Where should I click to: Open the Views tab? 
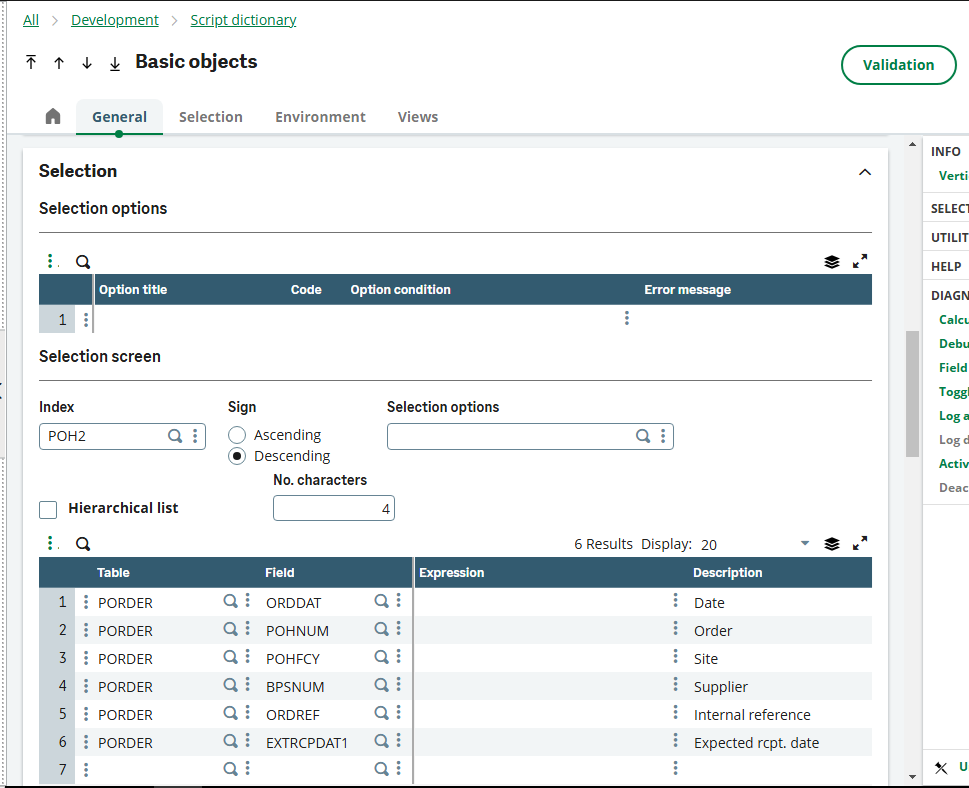417,117
